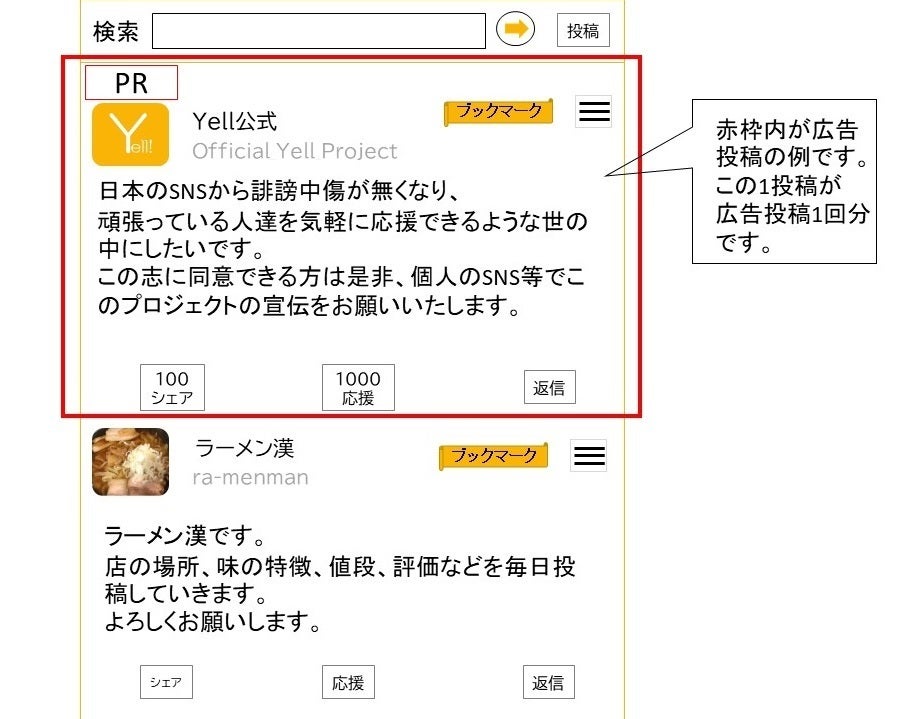Bookmark the Yell公式 post
Viewport: 899px width, 719px height.
click(499, 111)
